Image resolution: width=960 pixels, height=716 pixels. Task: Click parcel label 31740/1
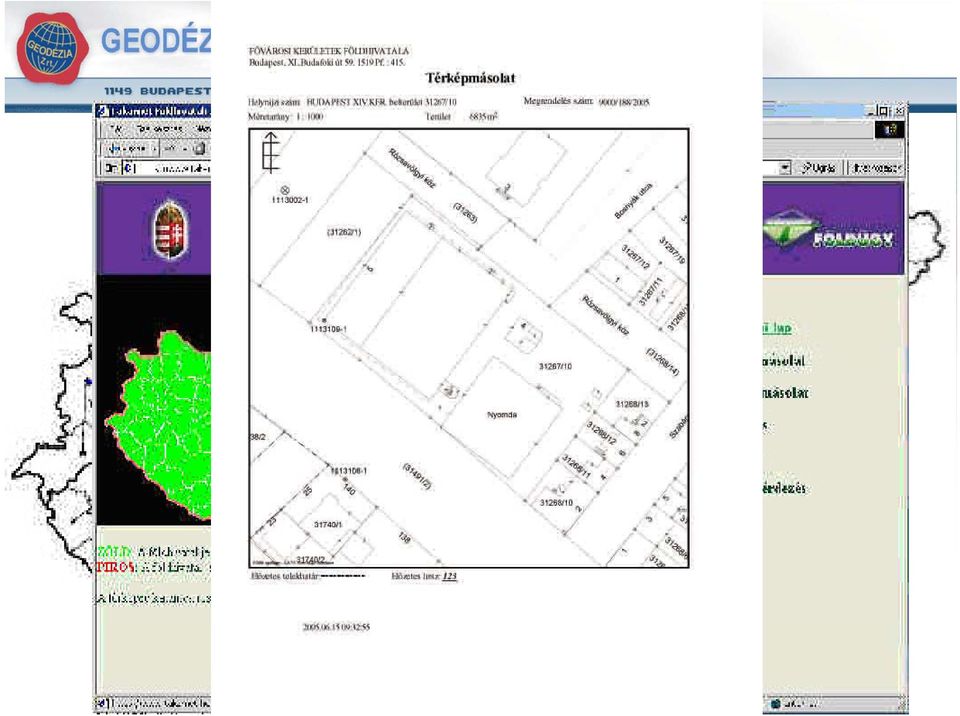tap(328, 525)
